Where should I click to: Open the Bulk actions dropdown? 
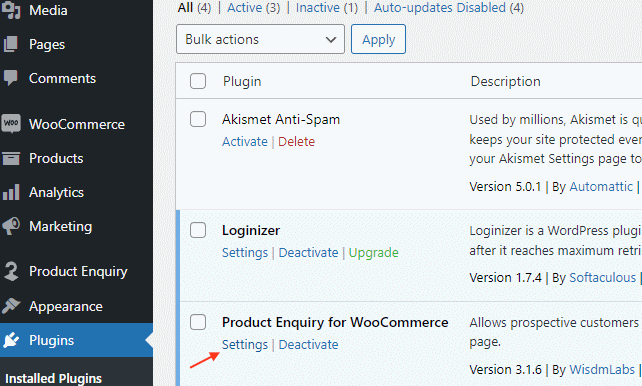click(260, 39)
